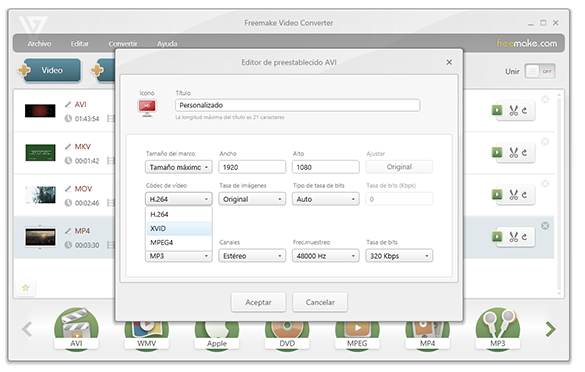
Task: Rename AVI file with pencil icon
Action: pyautogui.click(x=68, y=104)
